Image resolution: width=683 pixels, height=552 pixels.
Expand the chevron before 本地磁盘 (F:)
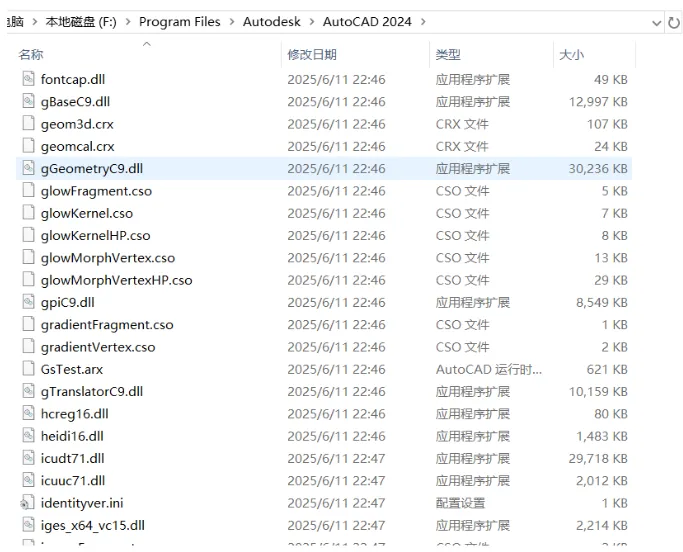point(35,21)
